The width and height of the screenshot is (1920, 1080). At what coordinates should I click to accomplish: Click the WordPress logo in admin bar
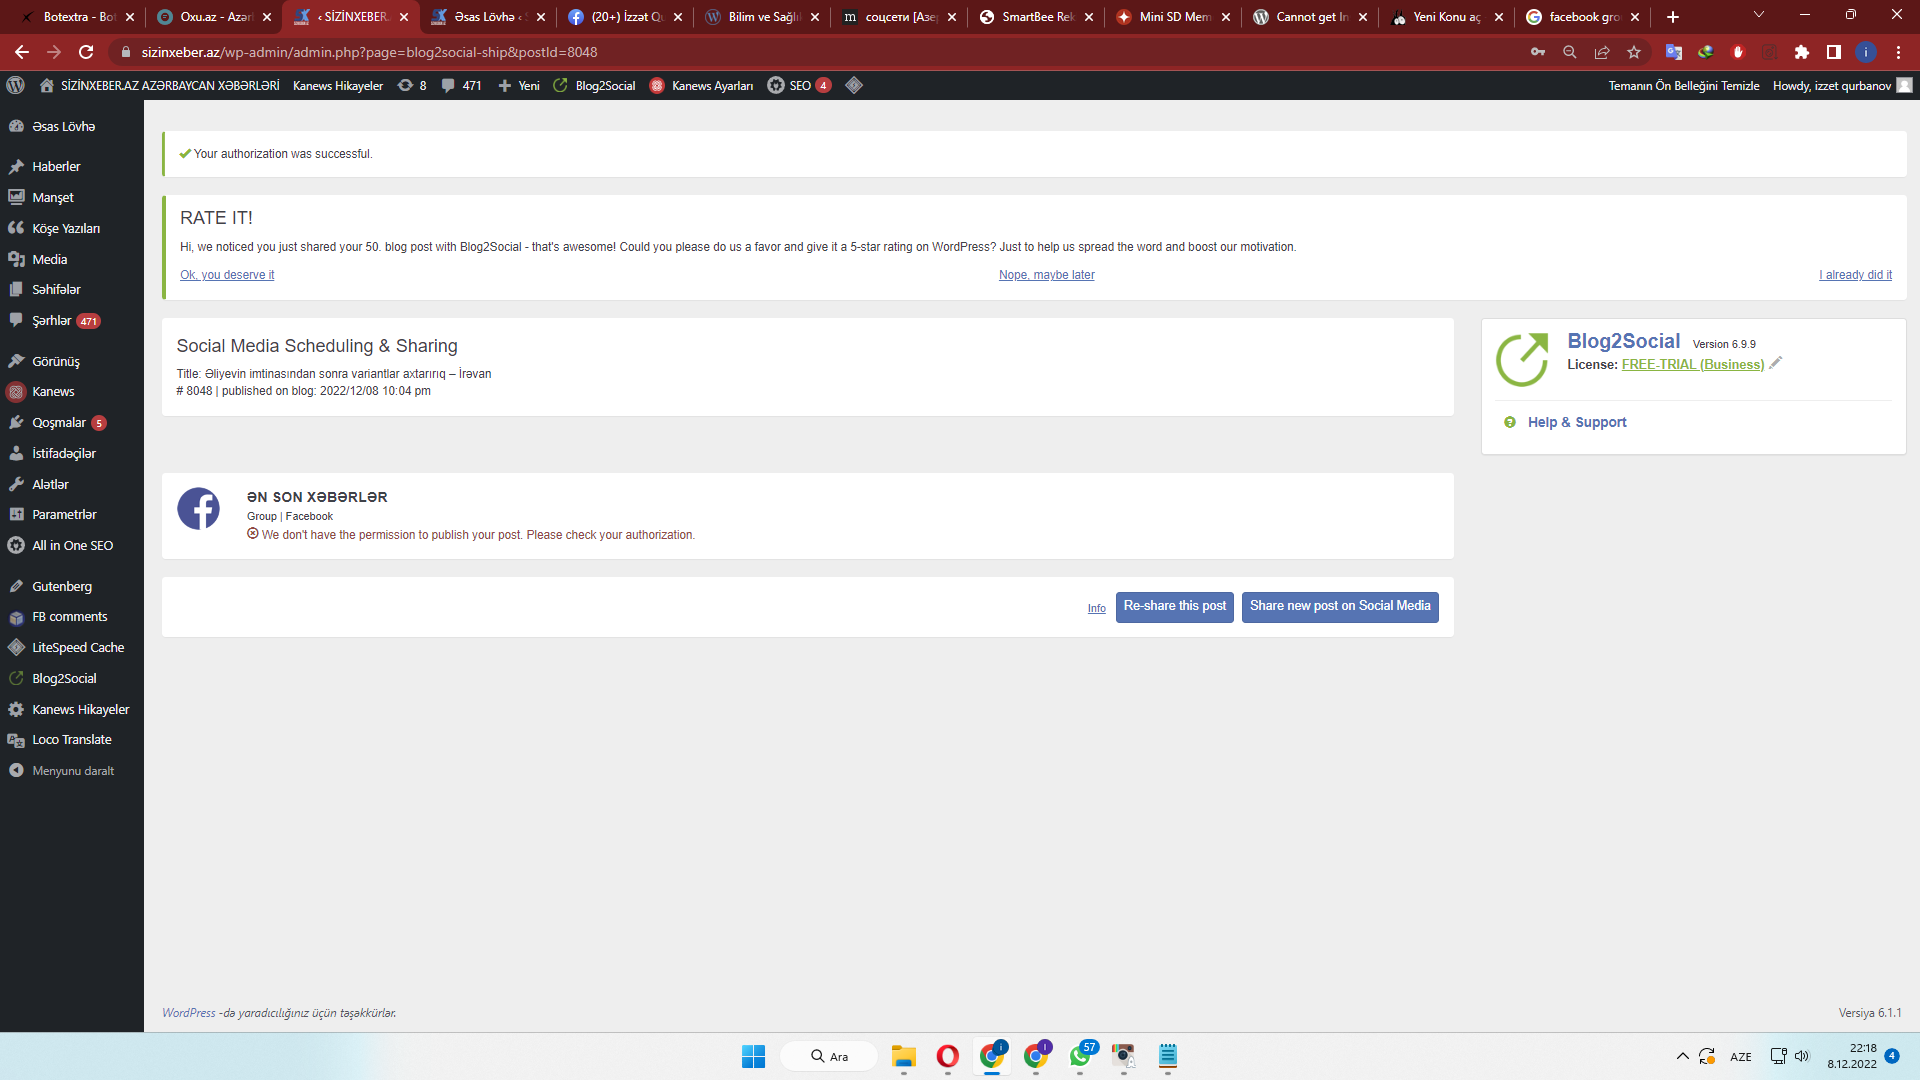coord(16,85)
